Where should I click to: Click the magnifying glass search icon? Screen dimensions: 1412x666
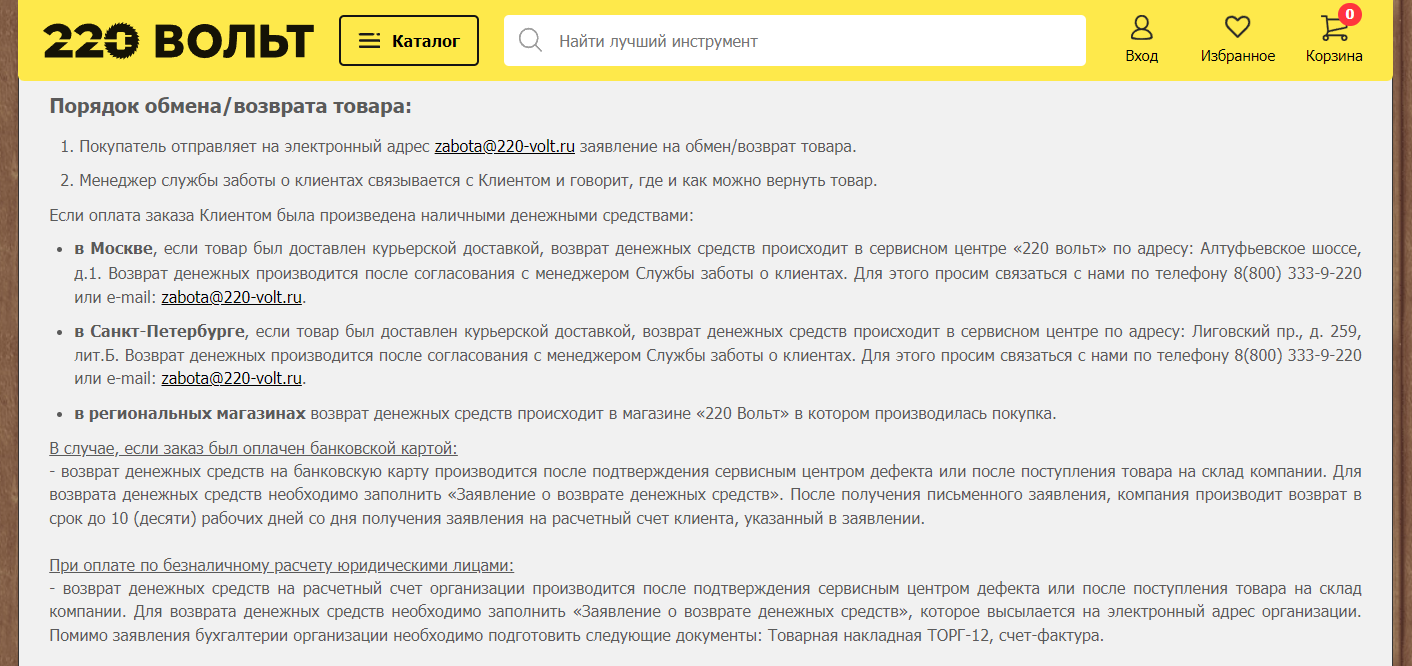coord(531,41)
